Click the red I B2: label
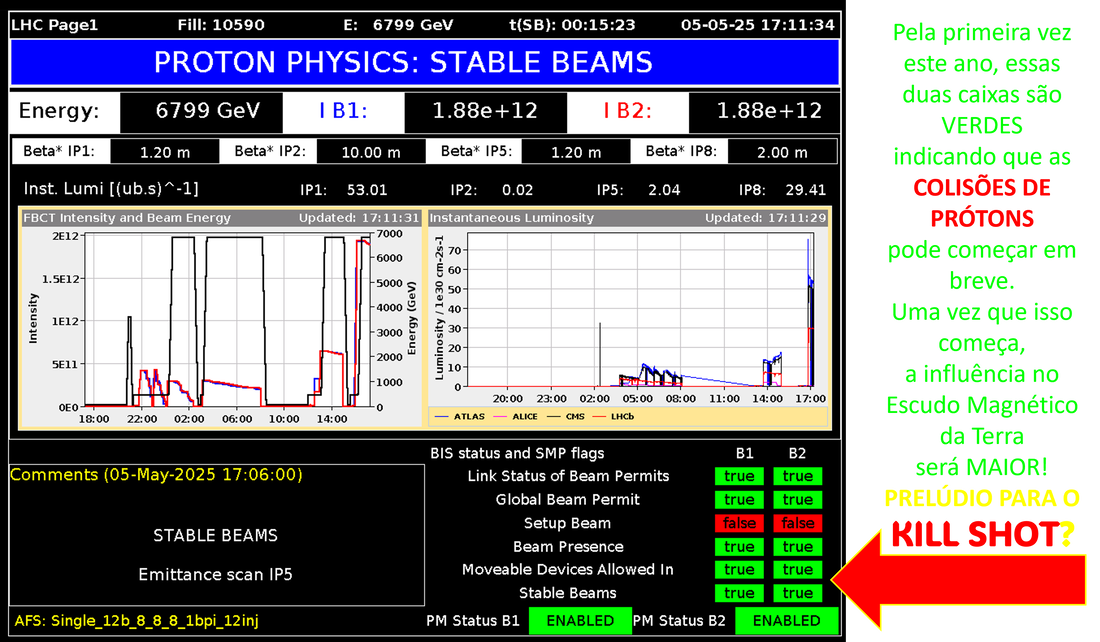Screen dimensions: 1100x642 pyautogui.click(x=628, y=111)
